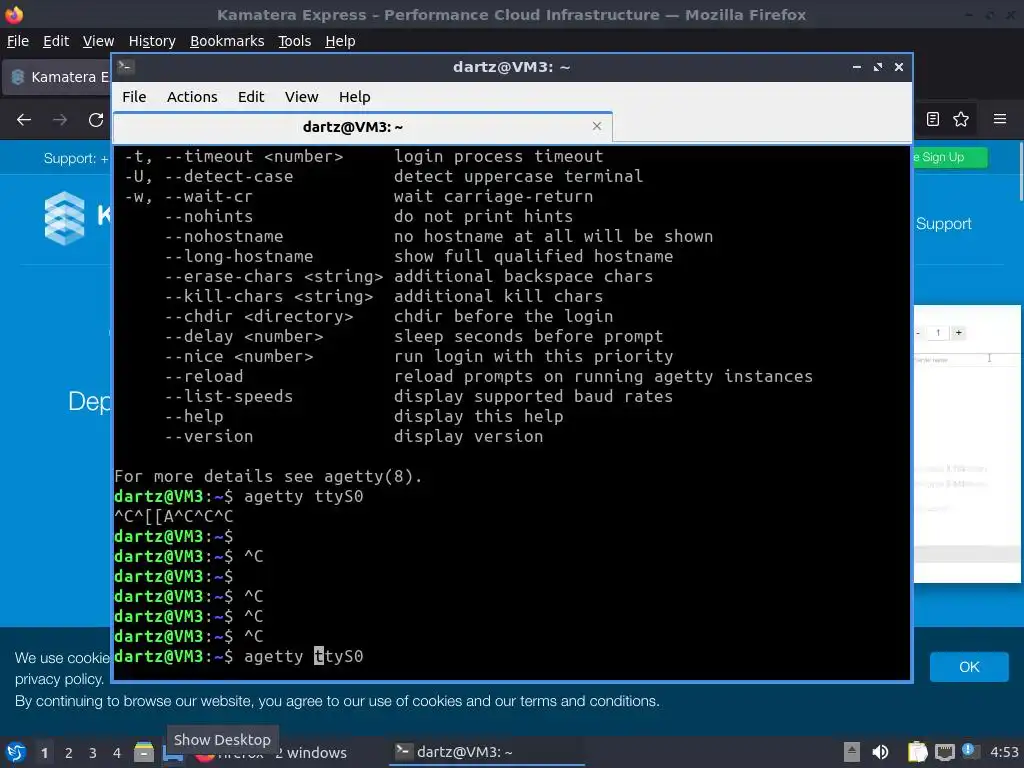Open the file manager taskbar icon

pos(144,752)
